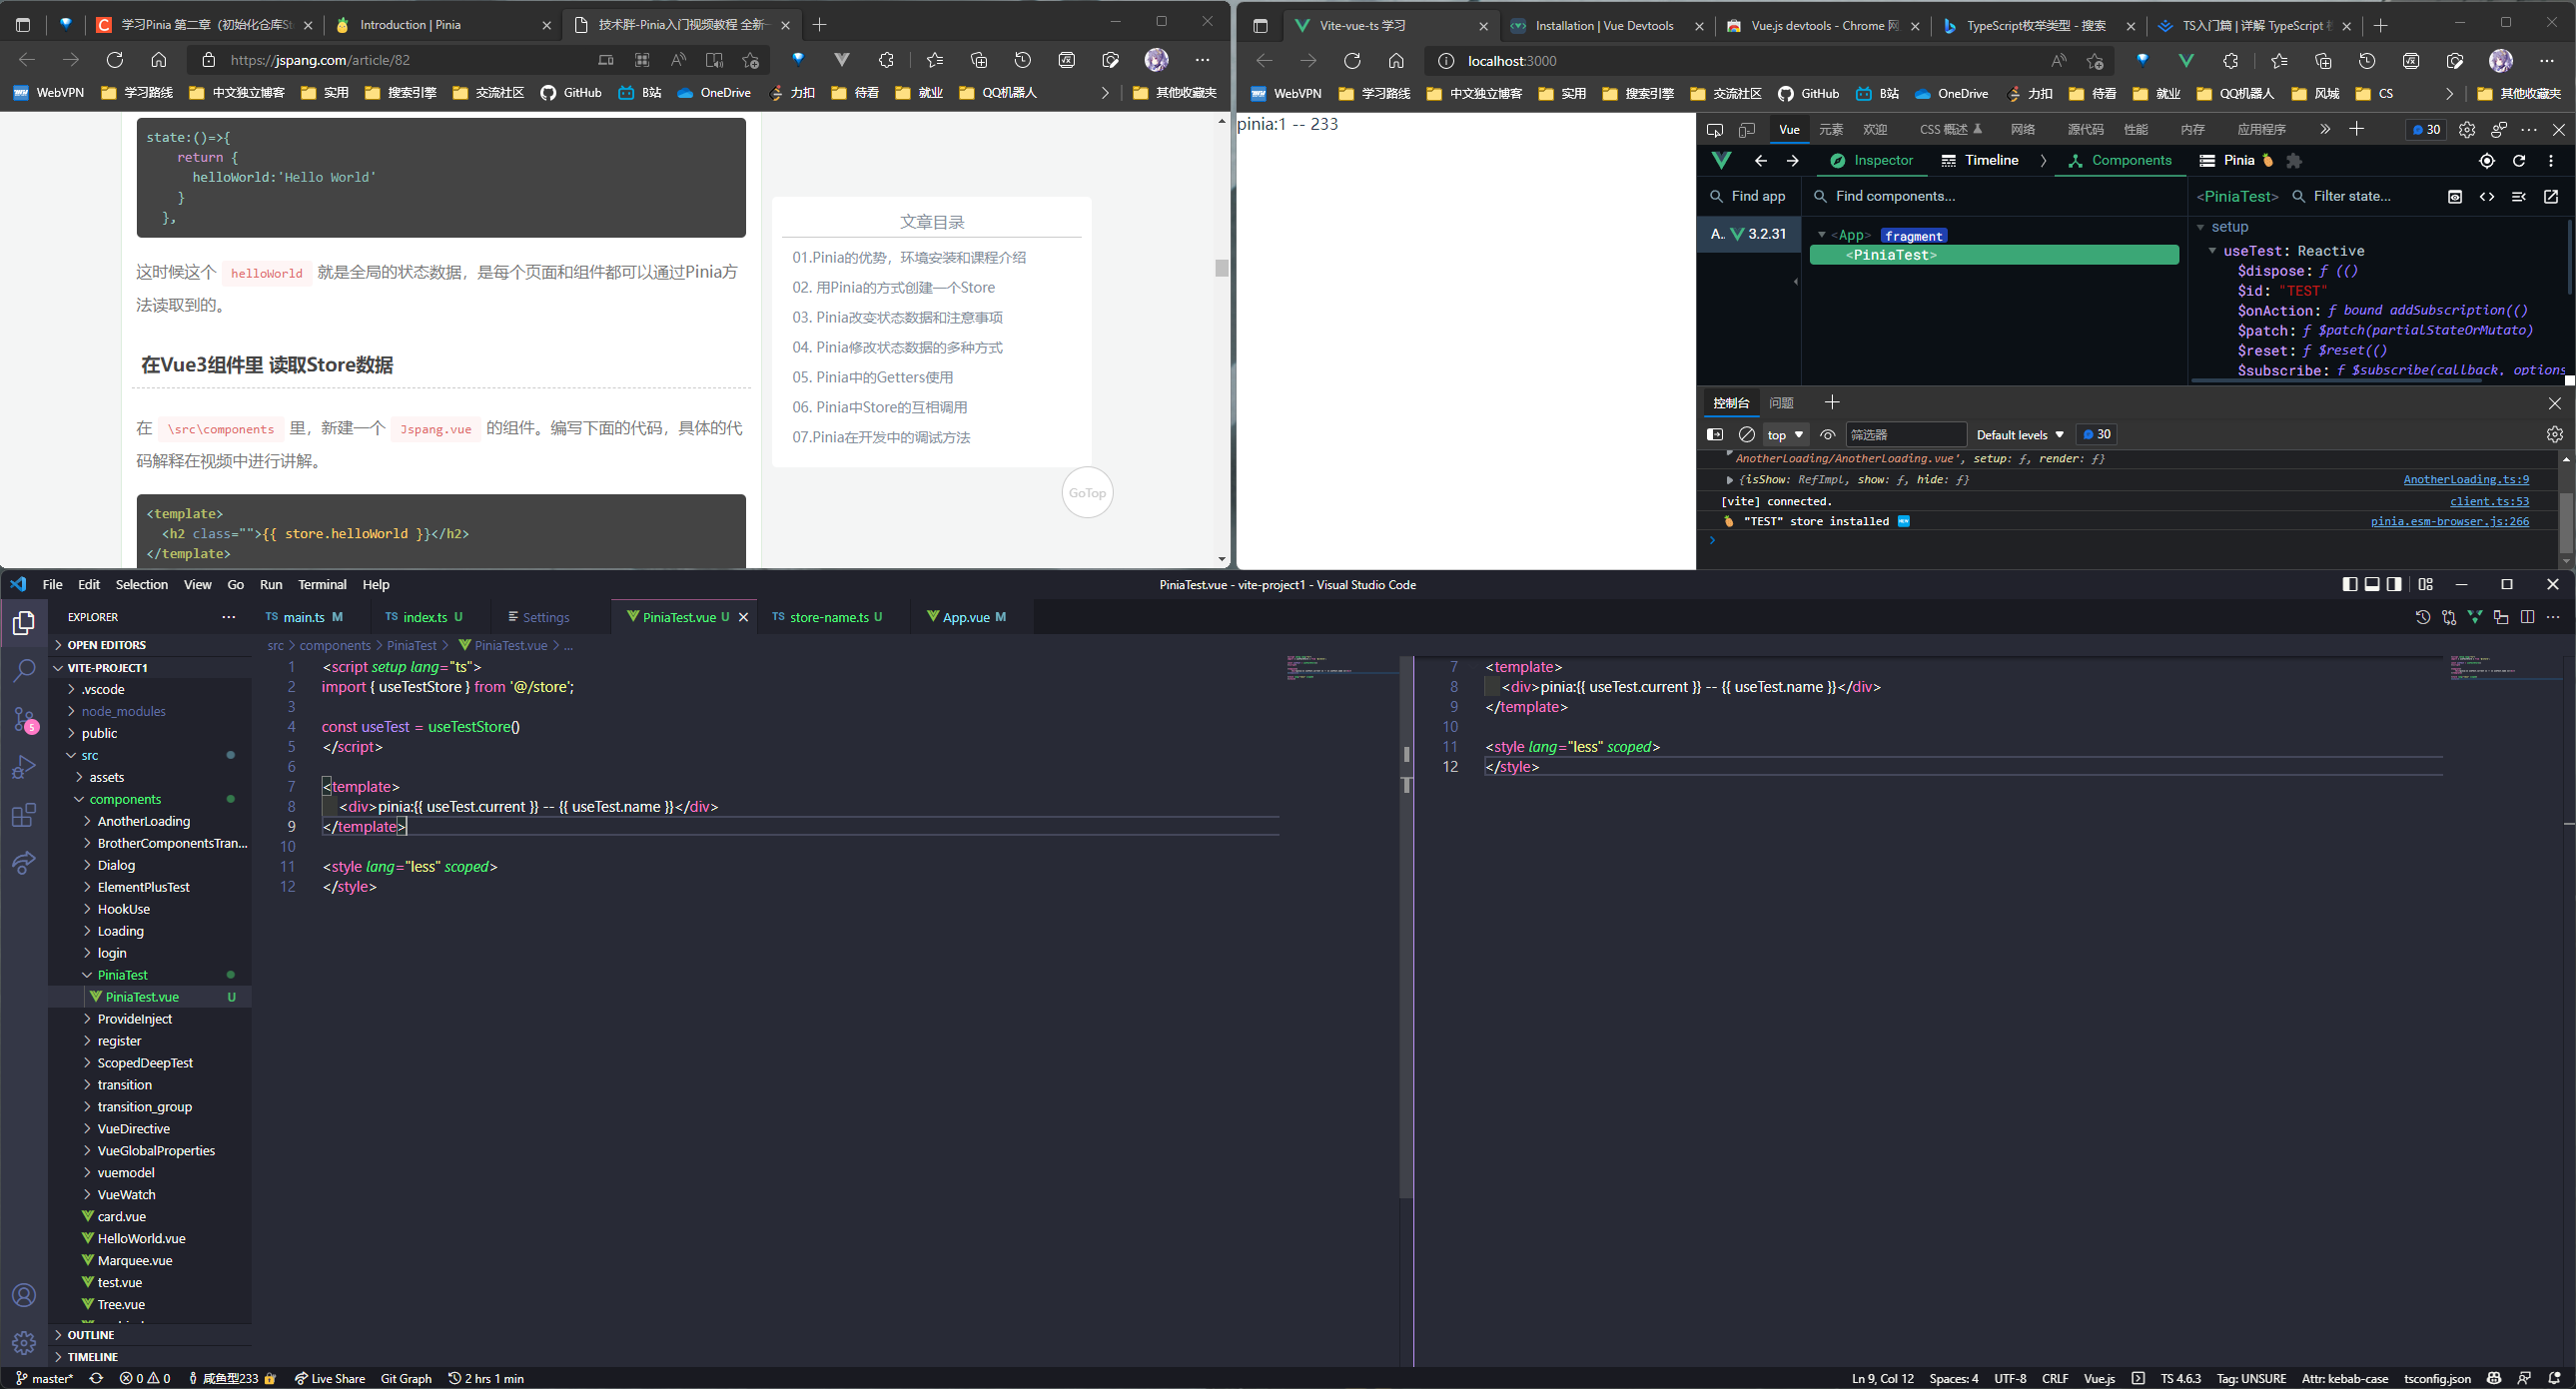Select component in page target icon in Vue Devtools

(2487, 160)
